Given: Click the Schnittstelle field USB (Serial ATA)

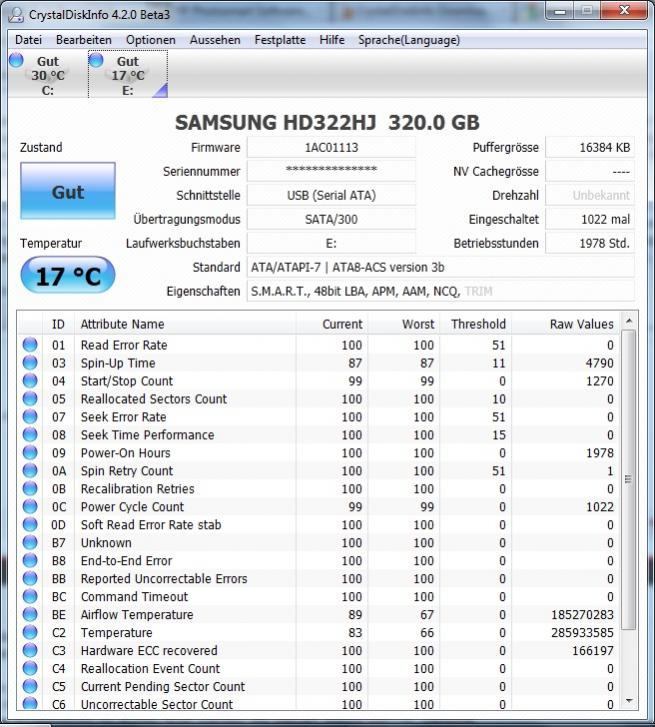Looking at the screenshot, I should point(331,195).
